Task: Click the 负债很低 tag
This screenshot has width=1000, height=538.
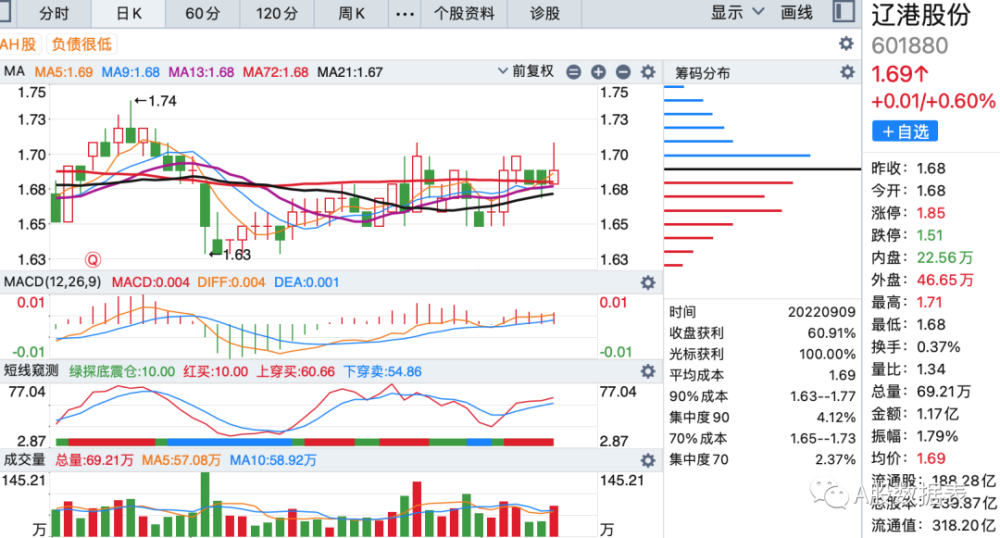Action: [82, 44]
